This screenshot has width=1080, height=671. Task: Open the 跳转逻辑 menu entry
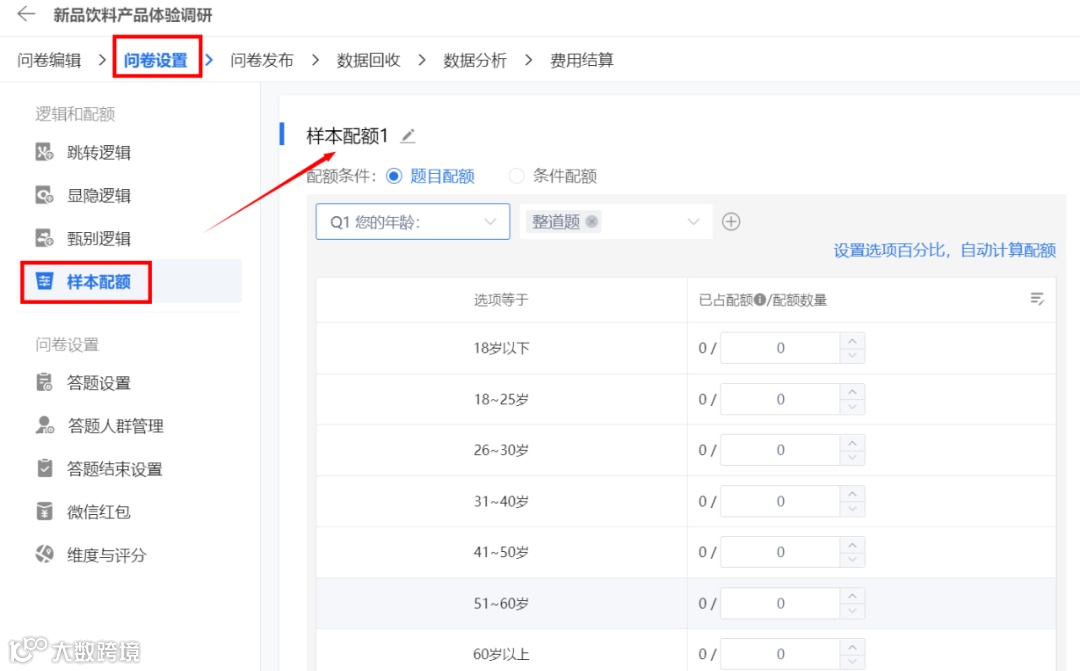[98, 153]
